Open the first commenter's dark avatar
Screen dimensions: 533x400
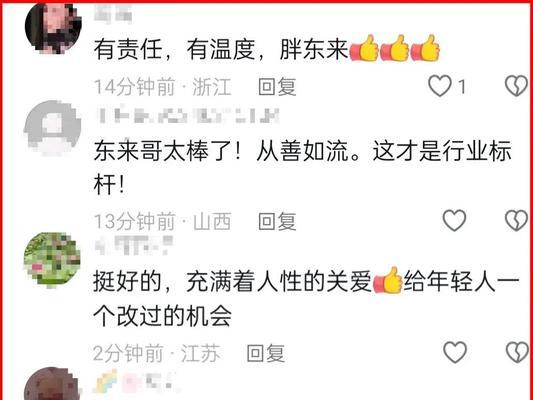53,28
